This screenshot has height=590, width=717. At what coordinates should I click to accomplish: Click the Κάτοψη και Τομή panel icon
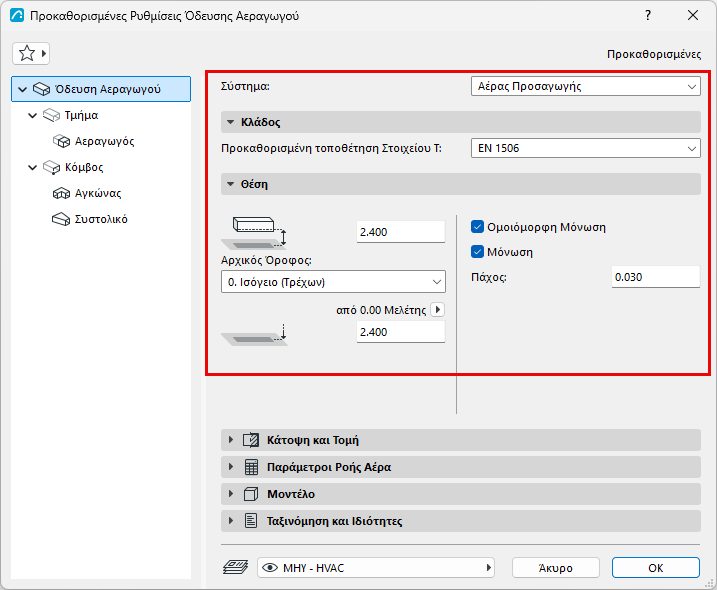251,440
